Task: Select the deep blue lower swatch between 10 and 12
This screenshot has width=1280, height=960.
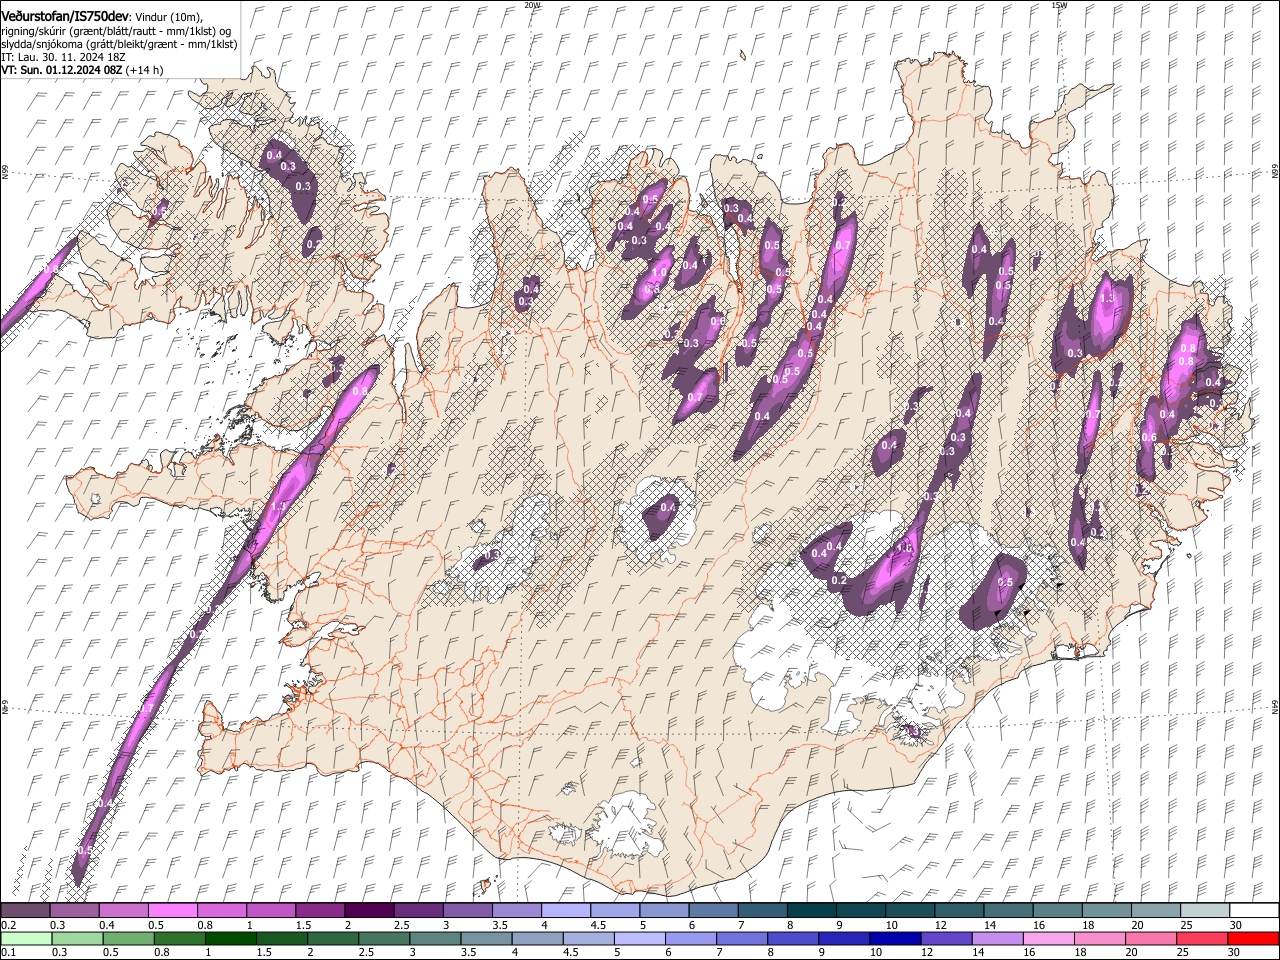Action: (895, 939)
